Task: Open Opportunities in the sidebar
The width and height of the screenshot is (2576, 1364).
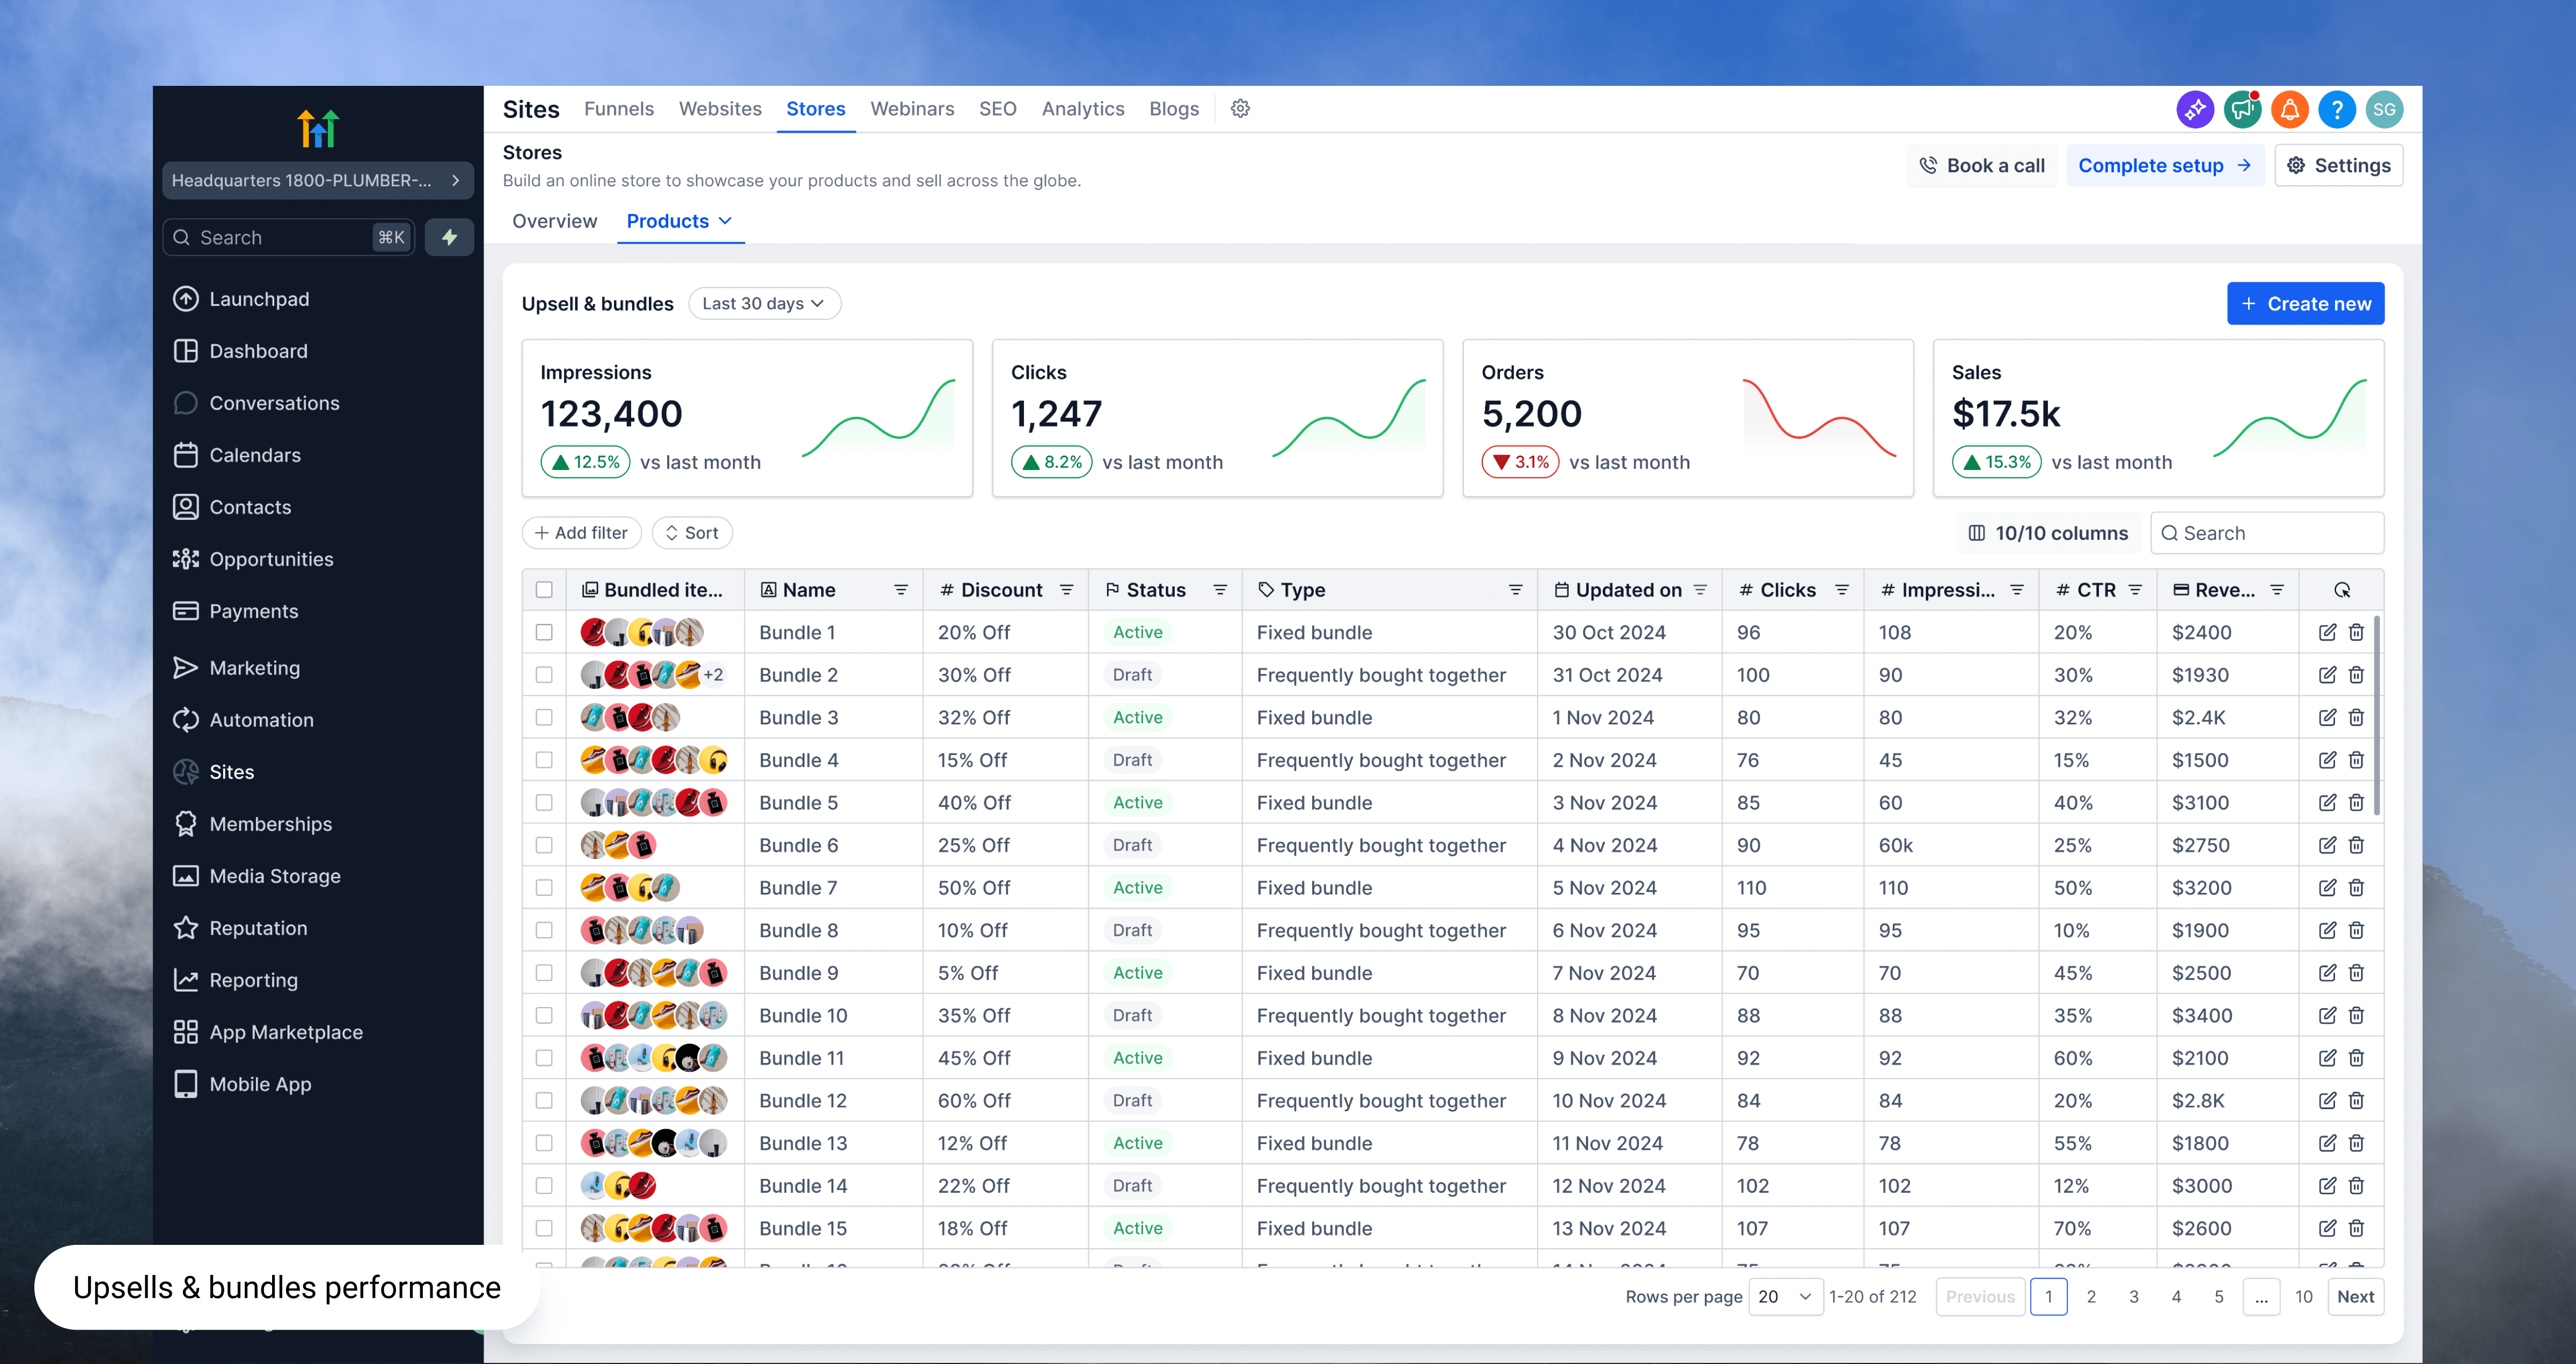Action: (x=271, y=559)
